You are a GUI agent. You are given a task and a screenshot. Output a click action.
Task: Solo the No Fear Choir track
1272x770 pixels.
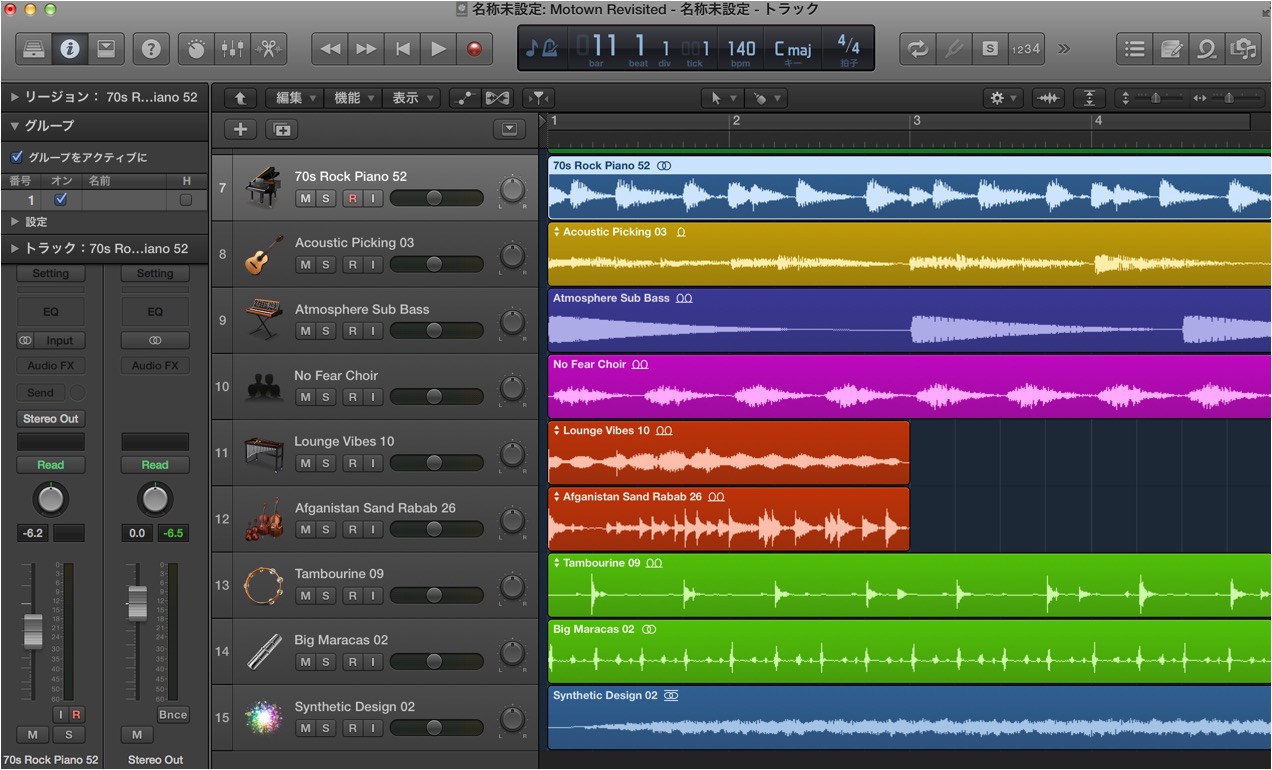pos(325,397)
